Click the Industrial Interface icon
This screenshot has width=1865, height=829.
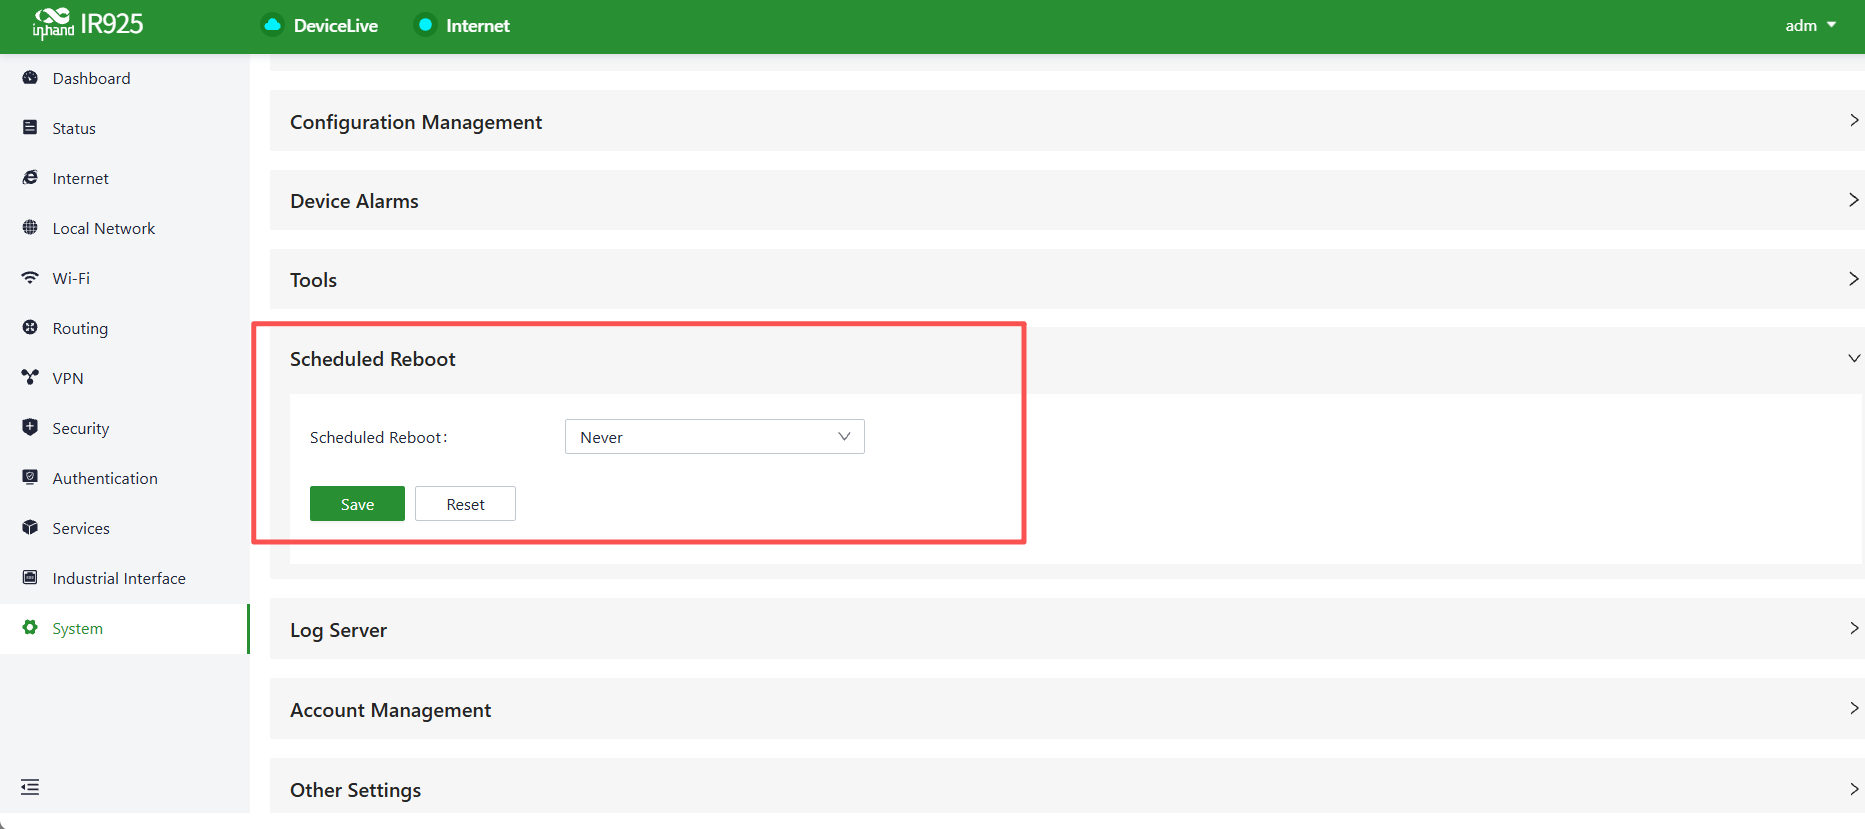click(30, 578)
